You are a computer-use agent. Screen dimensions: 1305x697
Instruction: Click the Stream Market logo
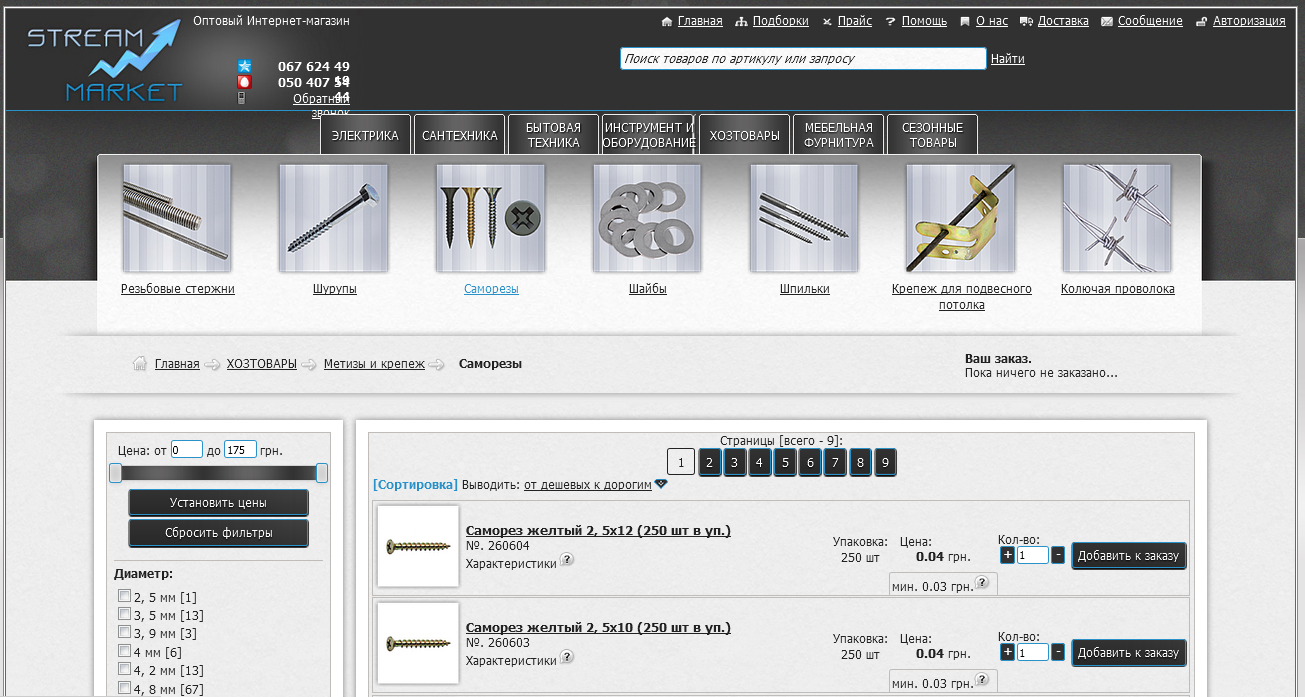pyautogui.click(x=104, y=63)
